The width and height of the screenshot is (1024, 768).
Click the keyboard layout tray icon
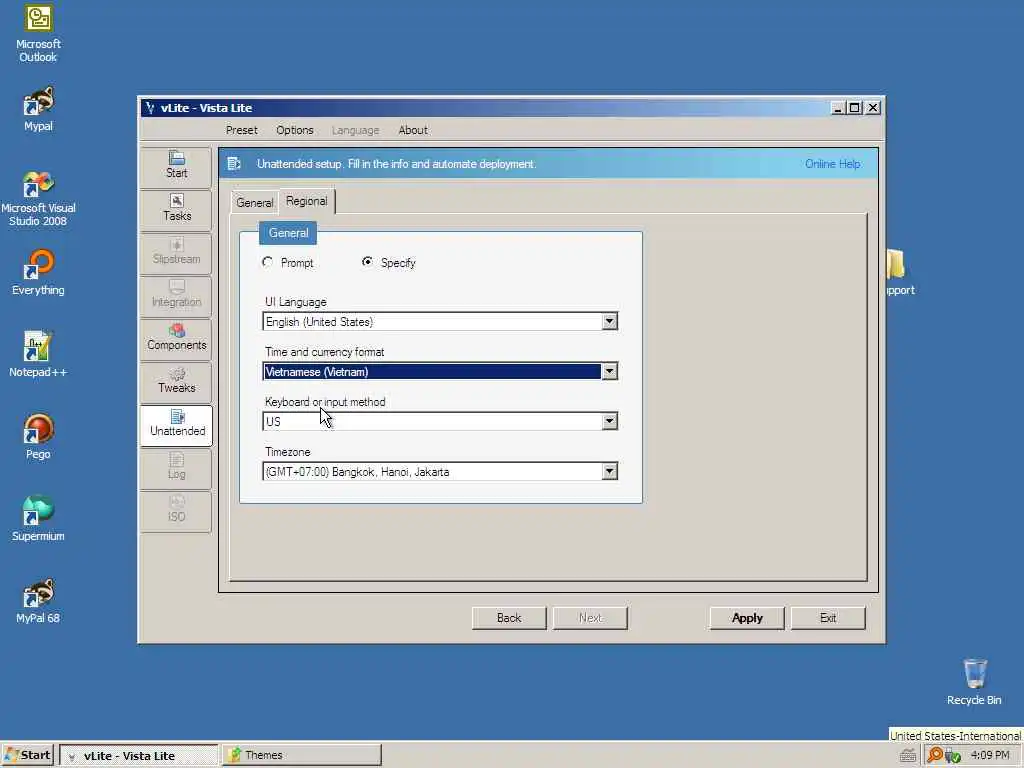pos(907,756)
